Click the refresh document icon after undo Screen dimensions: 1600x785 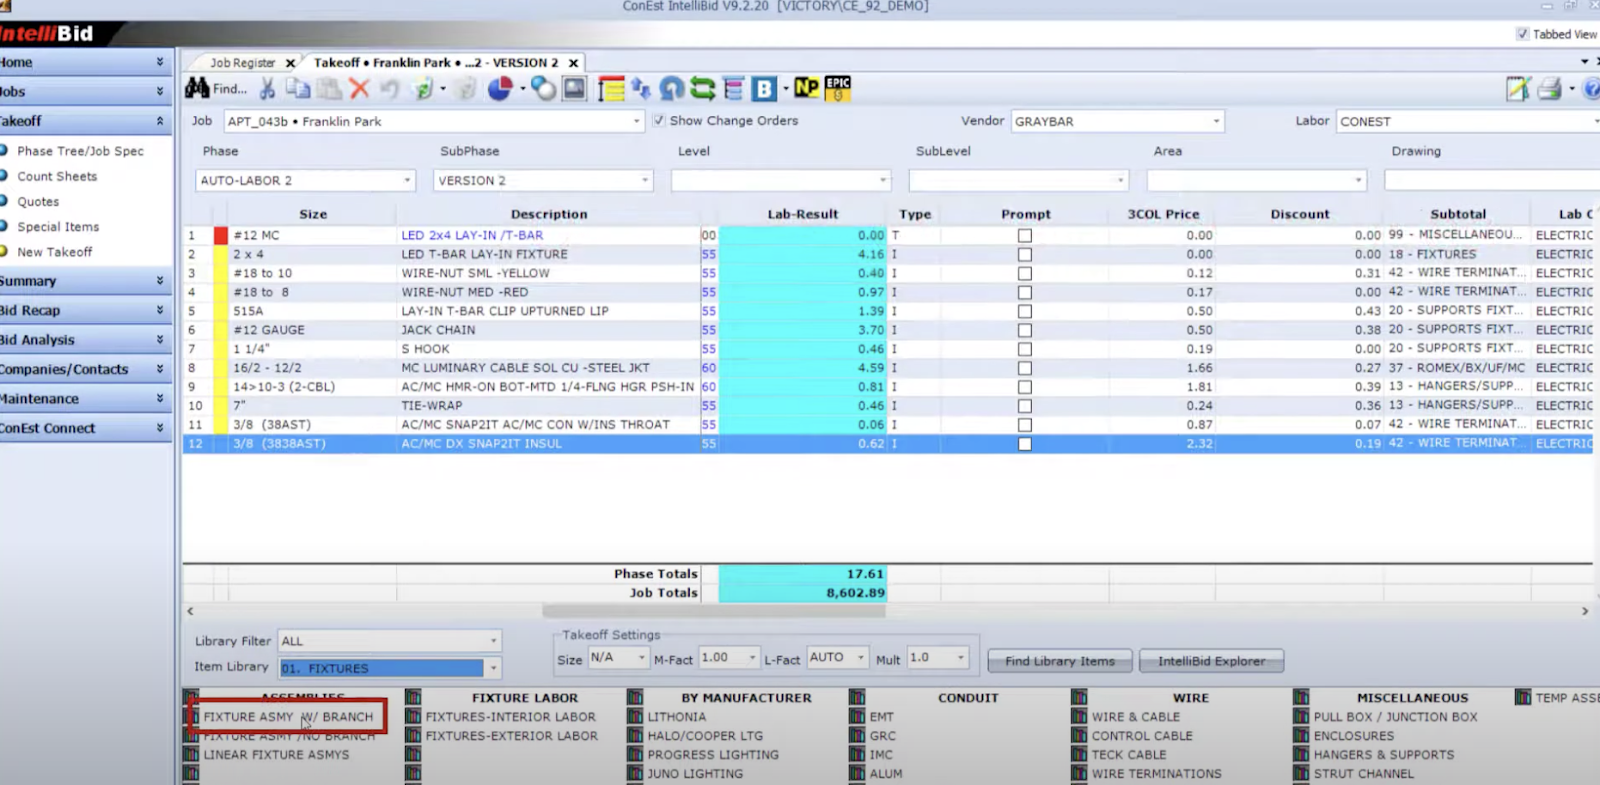[424, 89]
